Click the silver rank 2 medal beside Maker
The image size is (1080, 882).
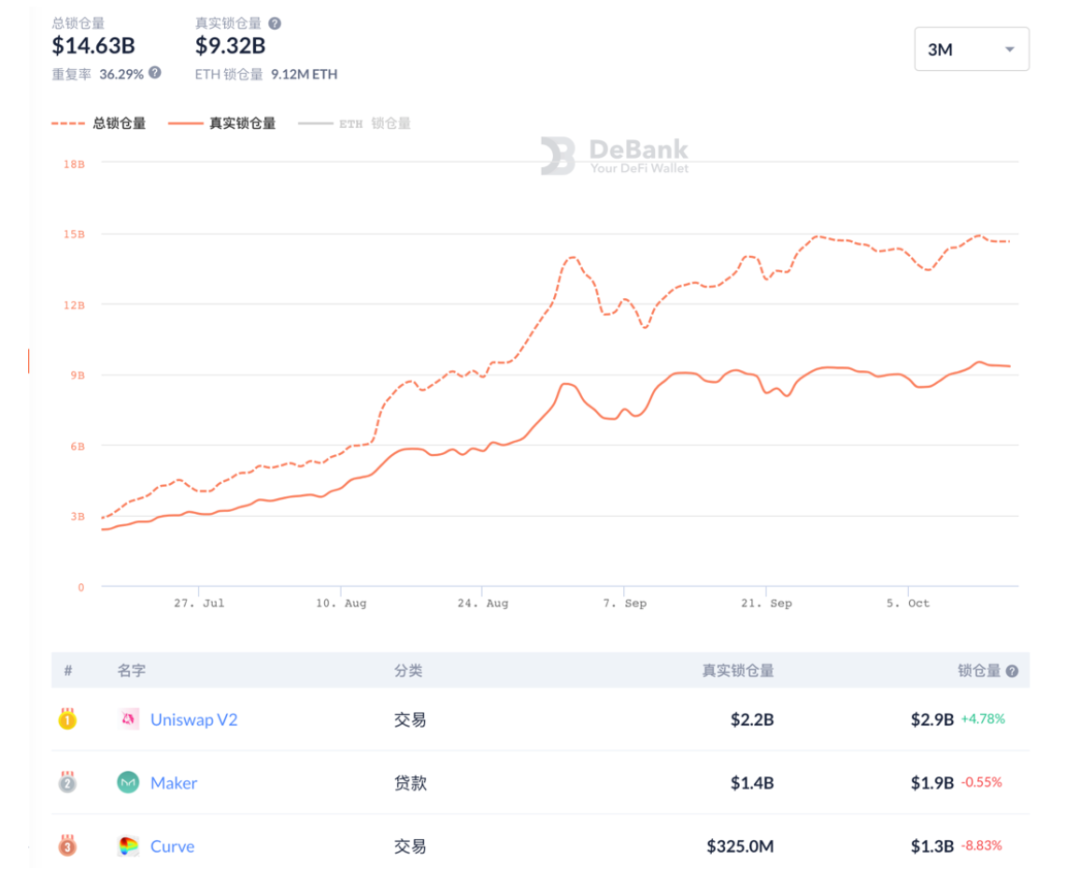(x=67, y=783)
